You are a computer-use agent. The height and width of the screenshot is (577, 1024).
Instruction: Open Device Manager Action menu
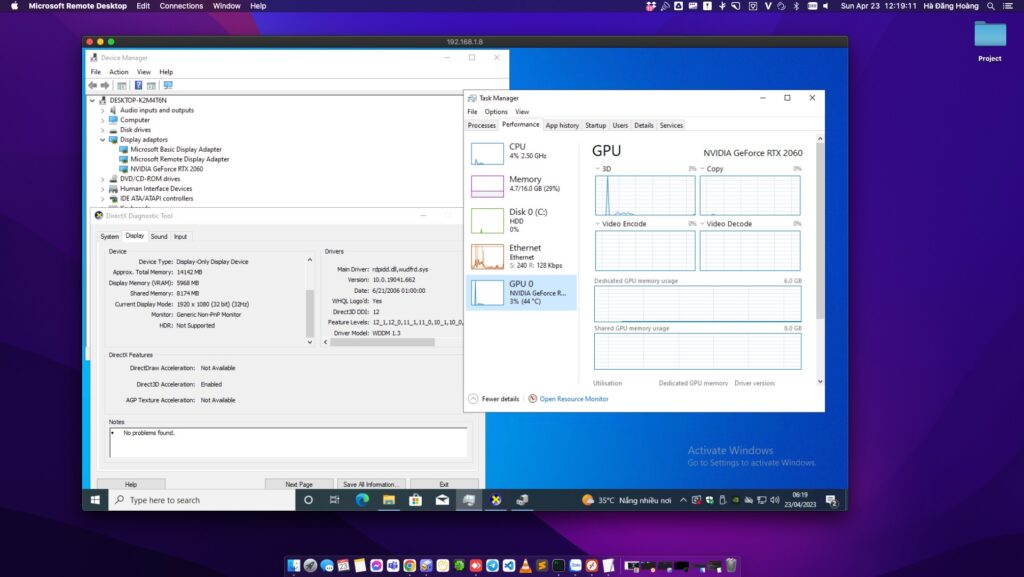[118, 72]
